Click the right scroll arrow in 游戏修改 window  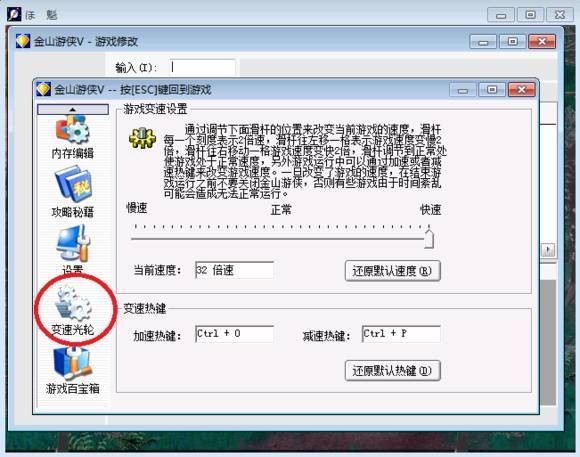click(548, 250)
